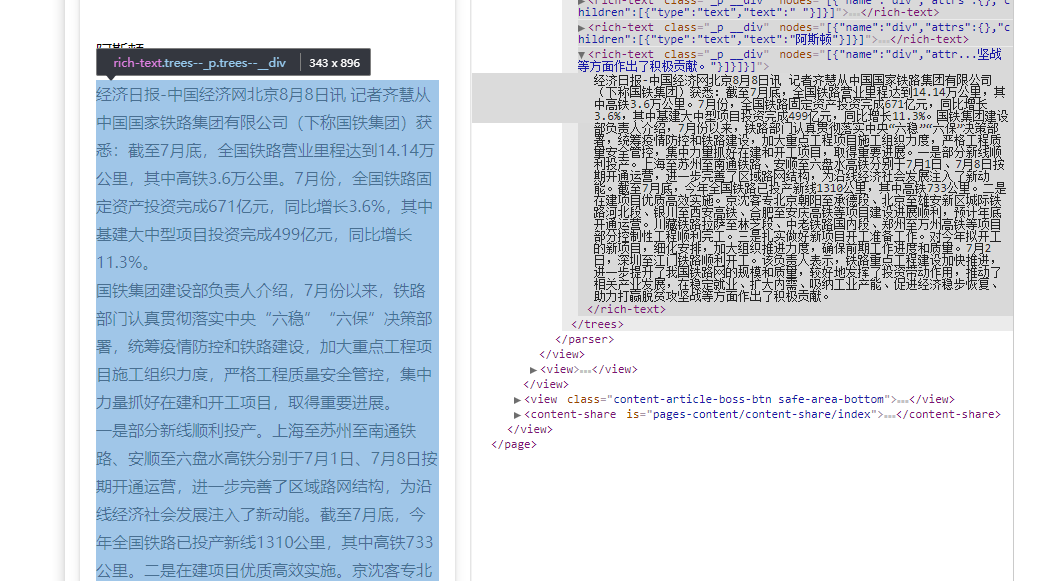Expand the rich-text node containing 阿斯顿
Viewport: 1037px width, 581px height.
point(581,28)
